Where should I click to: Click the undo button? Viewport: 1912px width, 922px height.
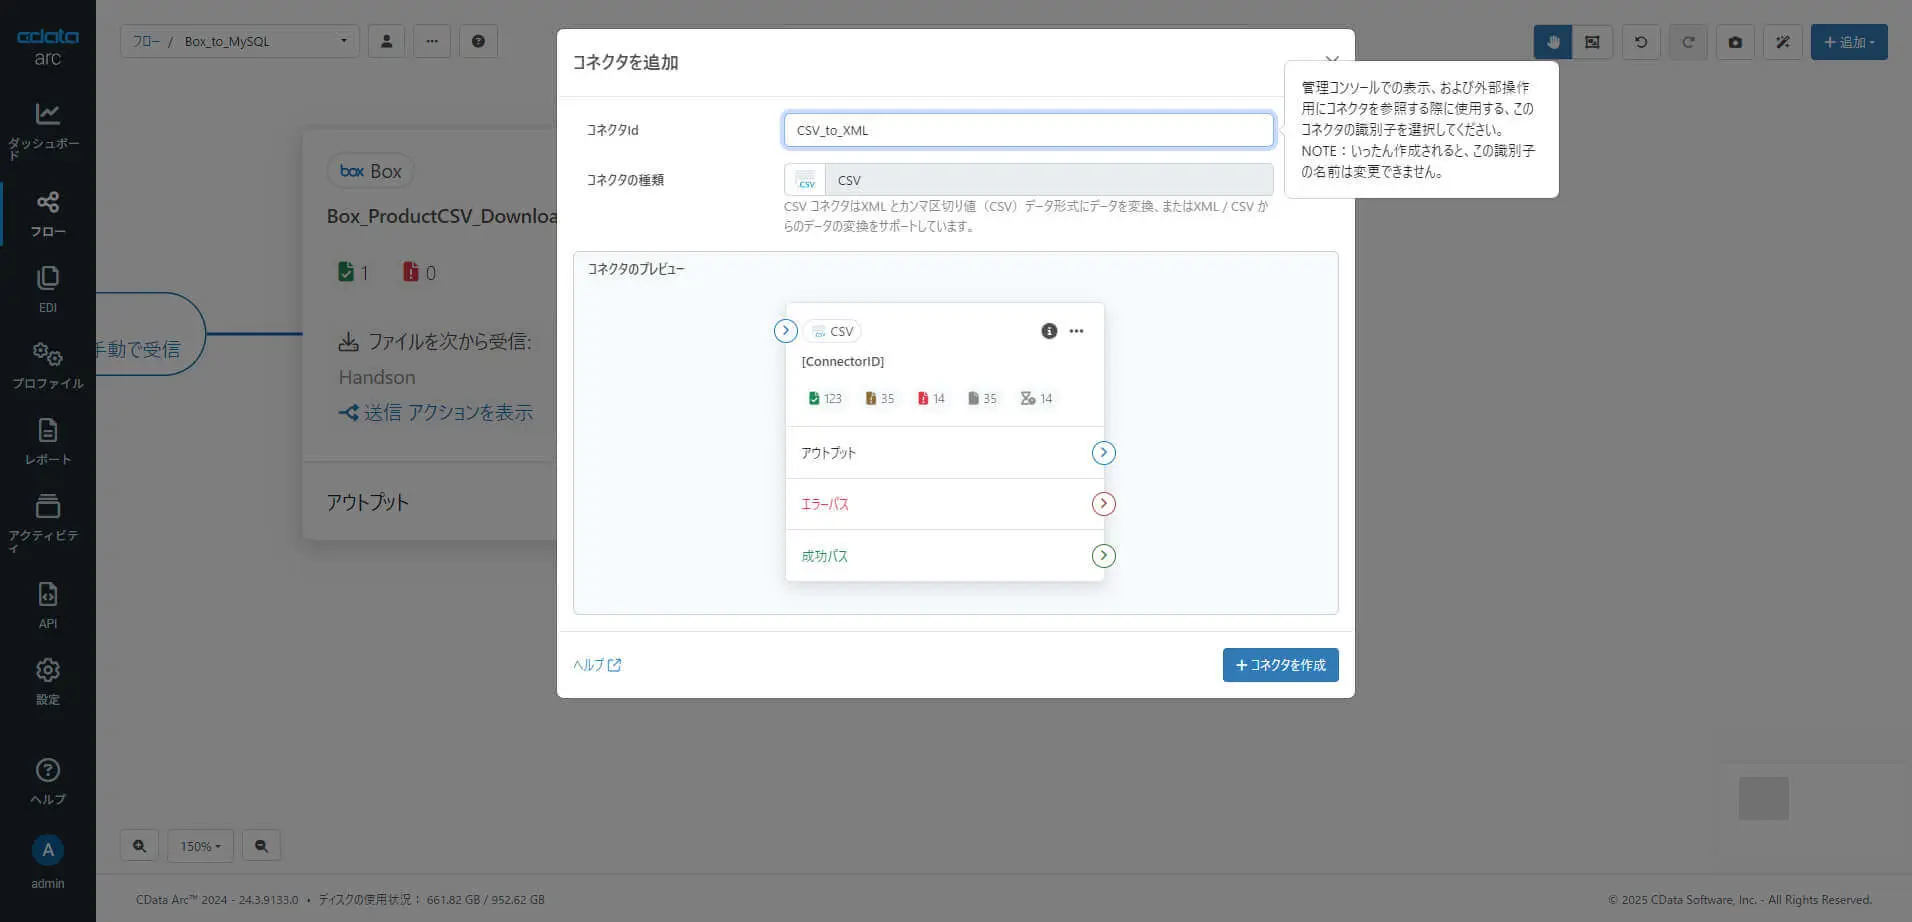point(1641,42)
